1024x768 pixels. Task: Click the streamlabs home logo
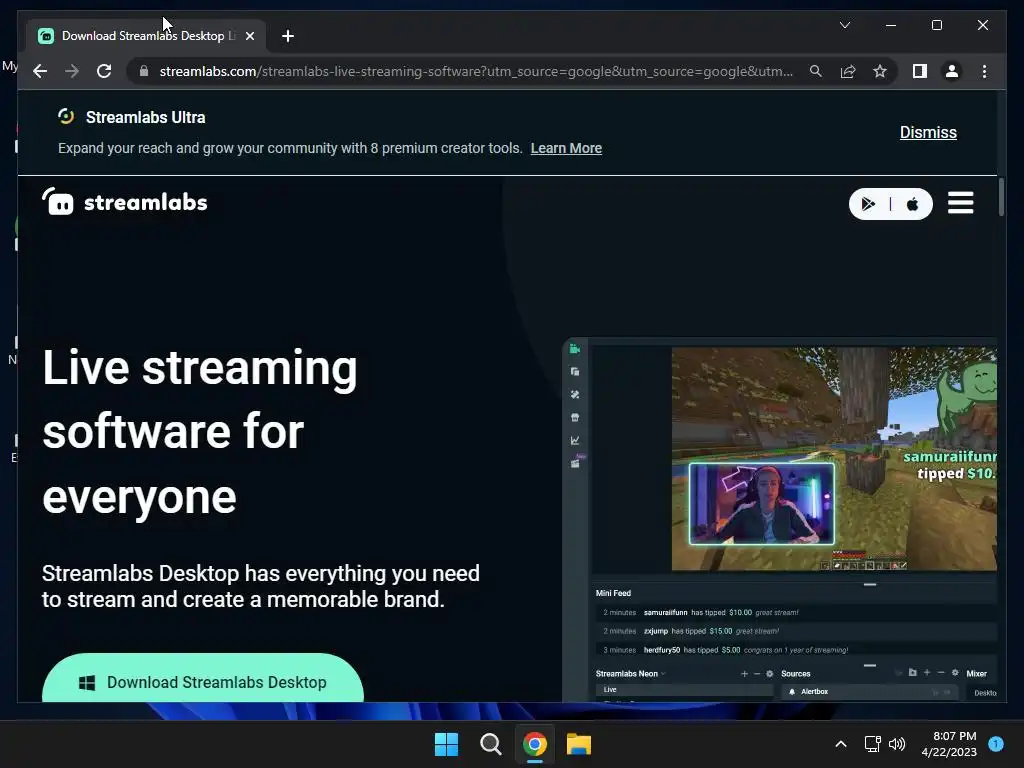coord(125,202)
